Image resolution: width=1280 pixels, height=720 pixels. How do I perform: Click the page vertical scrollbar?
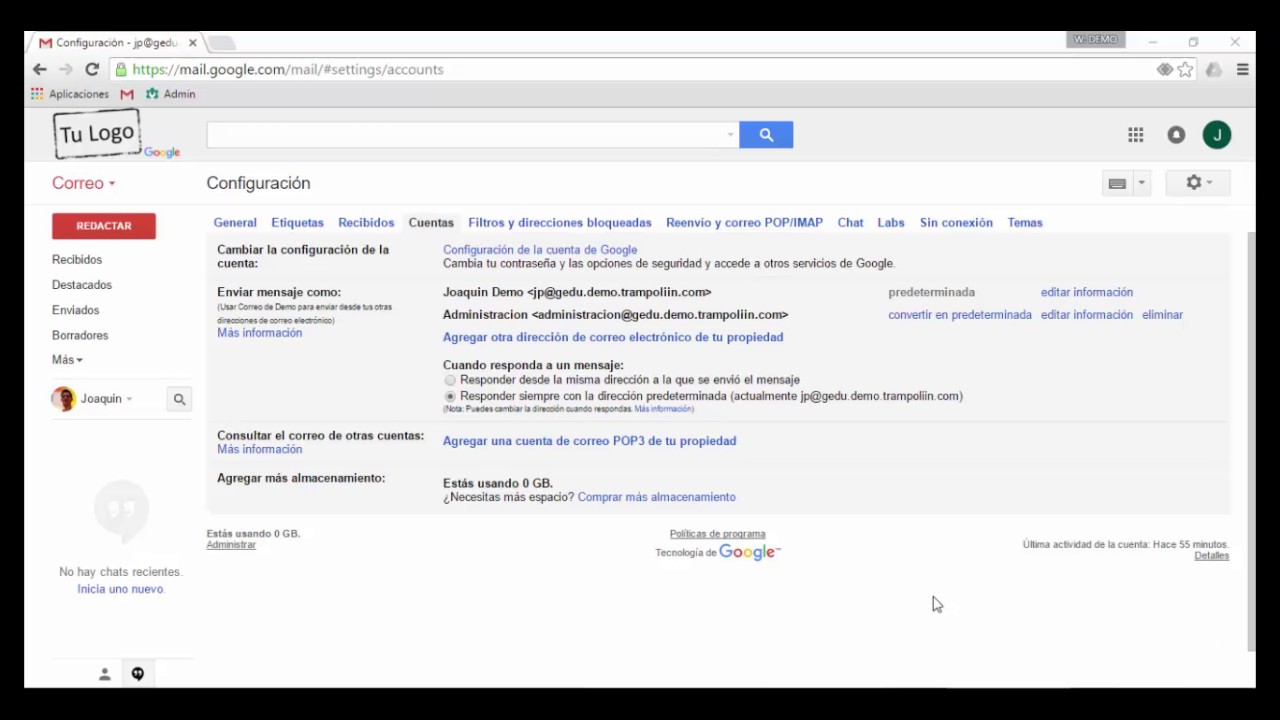[1250, 440]
